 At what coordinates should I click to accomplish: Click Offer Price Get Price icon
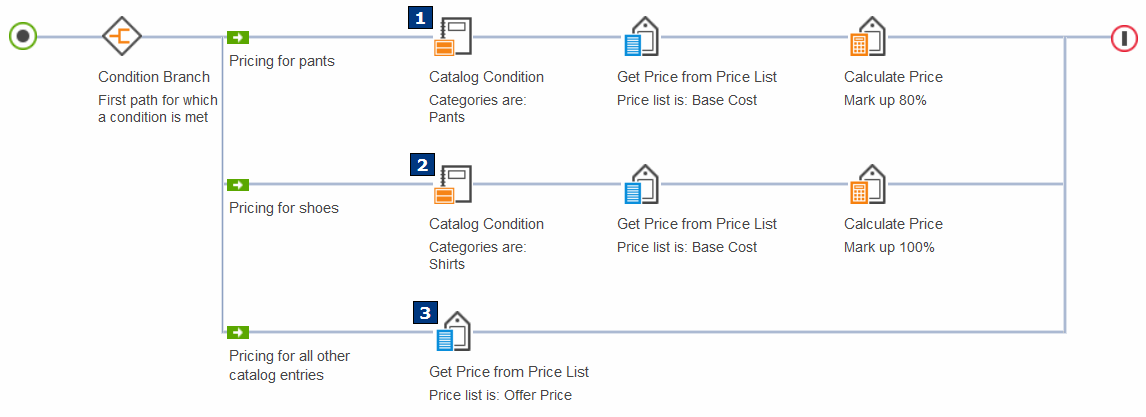point(453,332)
